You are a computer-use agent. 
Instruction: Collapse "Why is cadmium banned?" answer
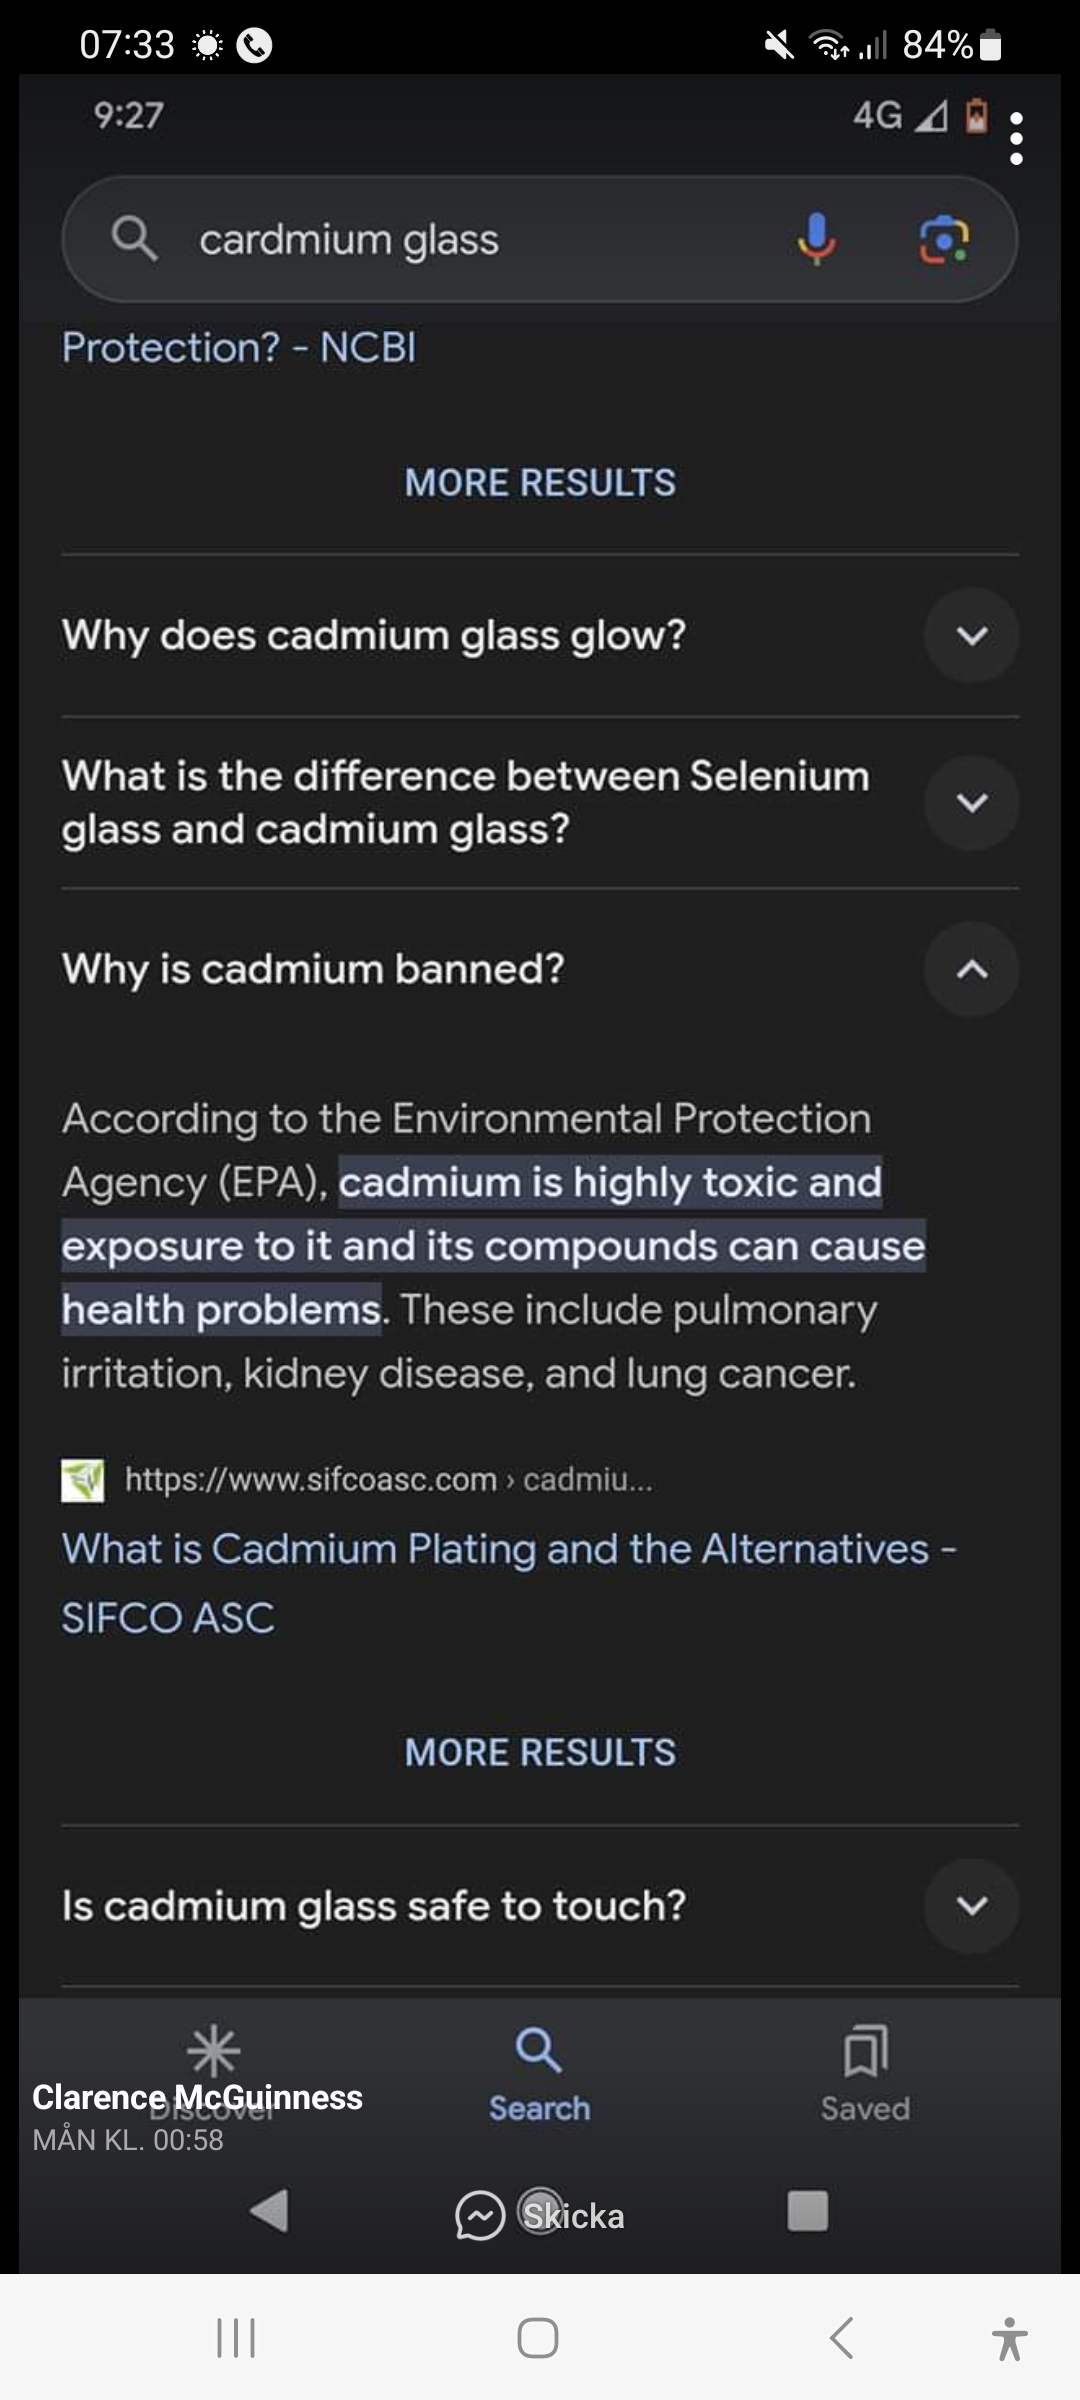971,969
